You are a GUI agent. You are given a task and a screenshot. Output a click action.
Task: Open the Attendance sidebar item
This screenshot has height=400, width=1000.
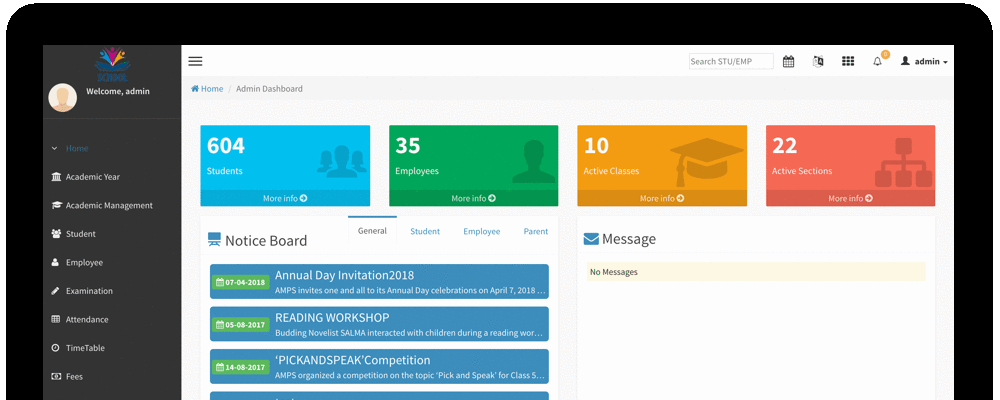(87, 320)
